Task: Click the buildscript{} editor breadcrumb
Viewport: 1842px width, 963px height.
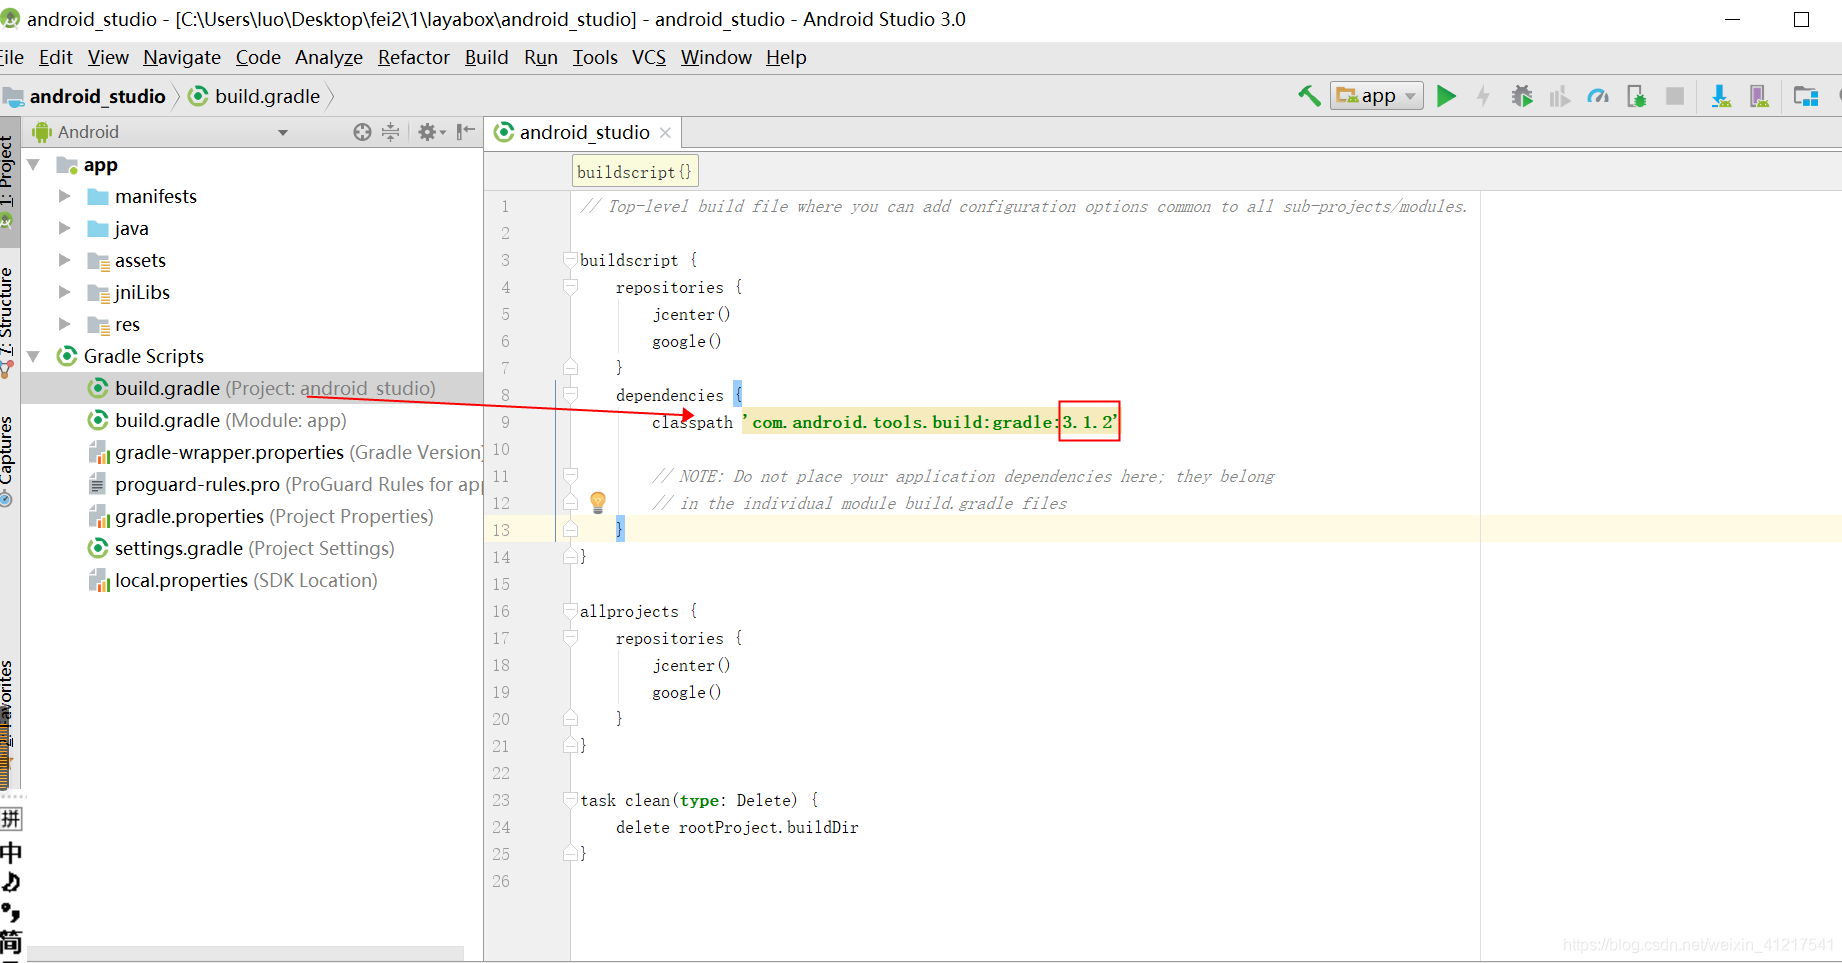Action: (634, 171)
